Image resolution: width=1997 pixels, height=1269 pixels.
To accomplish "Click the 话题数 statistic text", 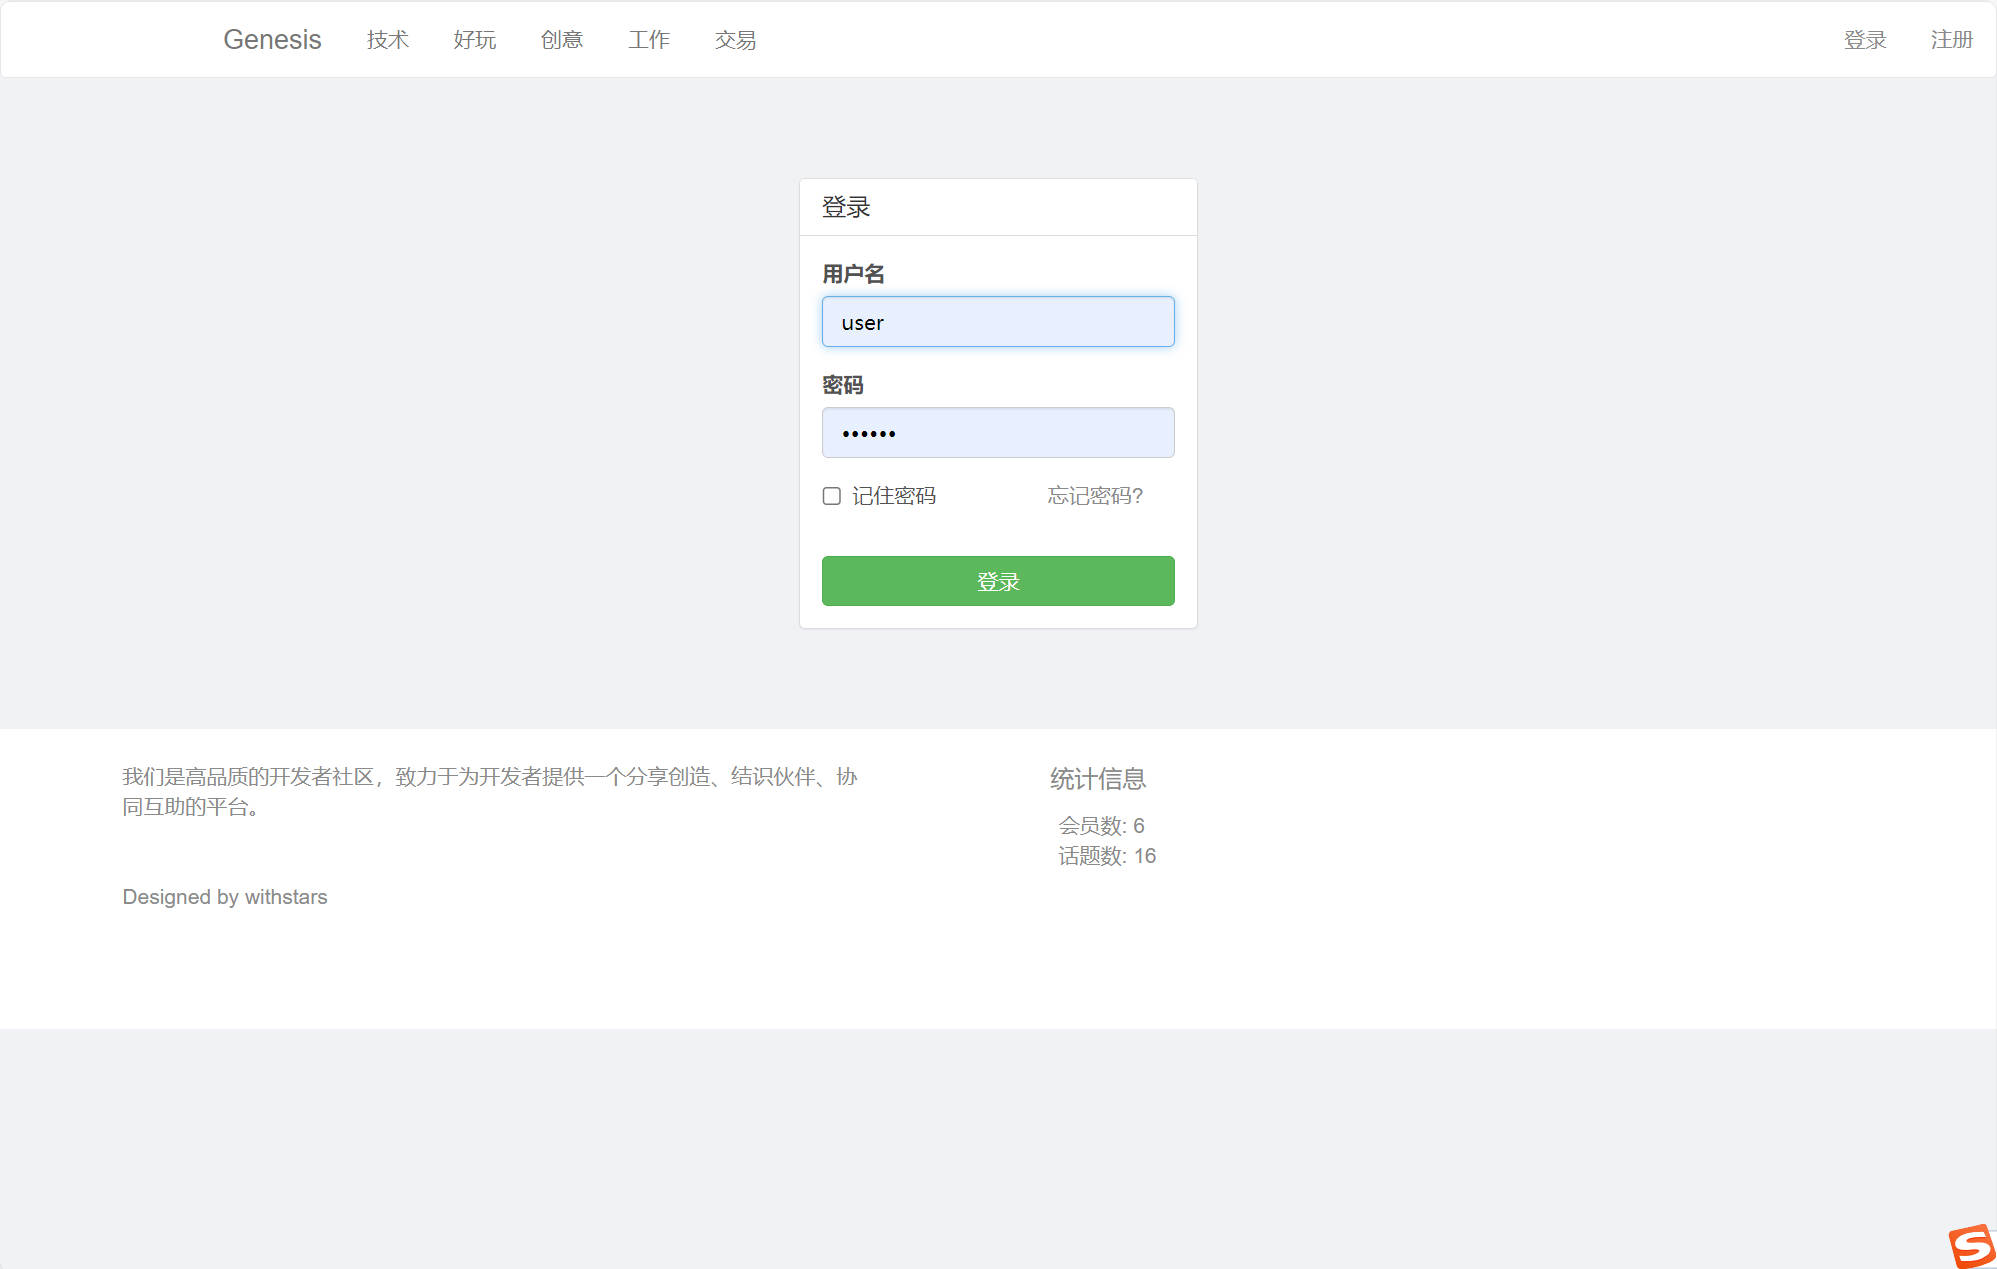I will pos(1107,856).
